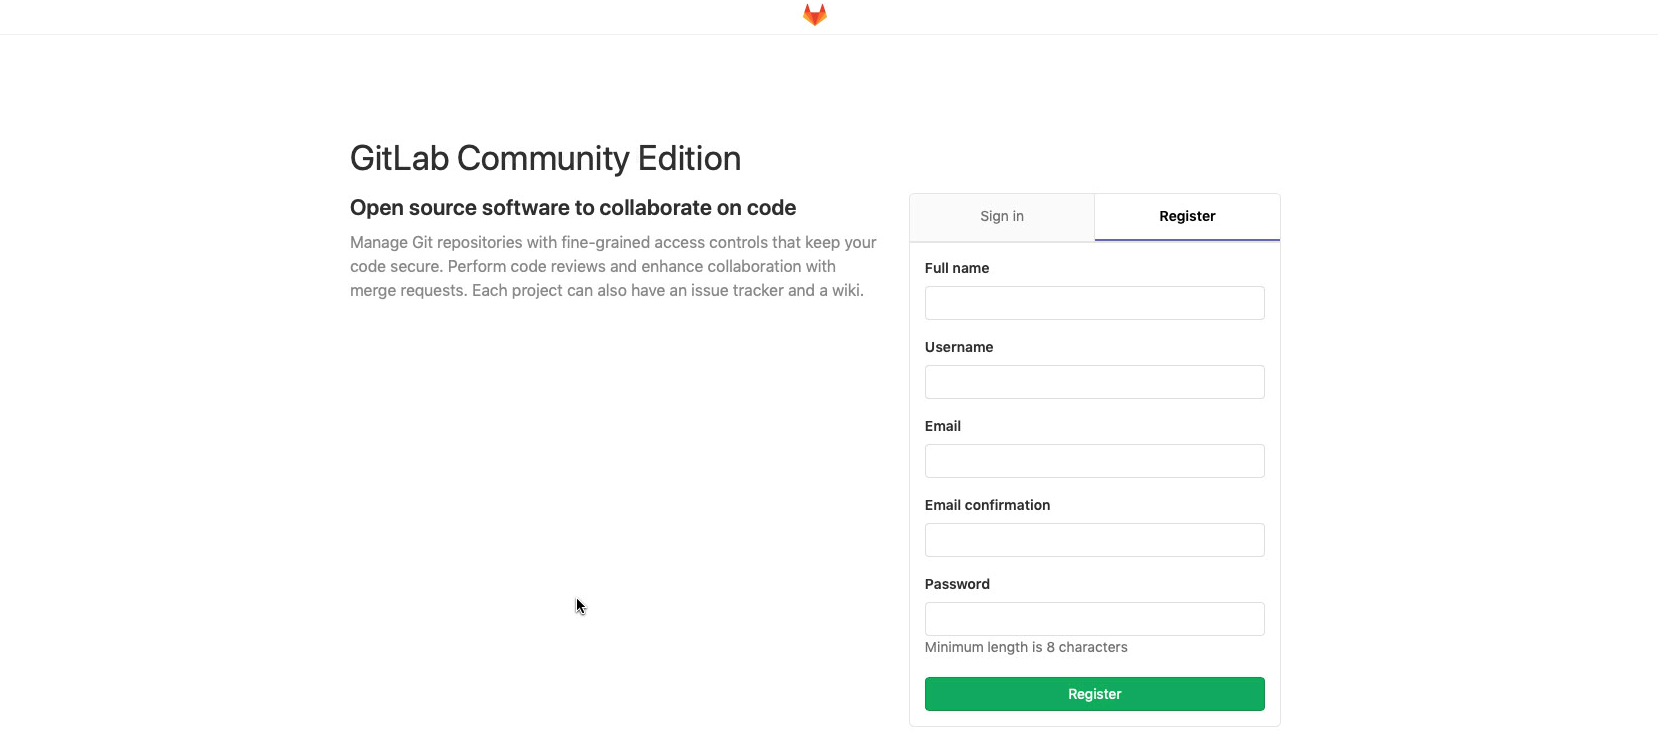1658x742 pixels.
Task: Select the Register tab
Action: coord(1187,217)
